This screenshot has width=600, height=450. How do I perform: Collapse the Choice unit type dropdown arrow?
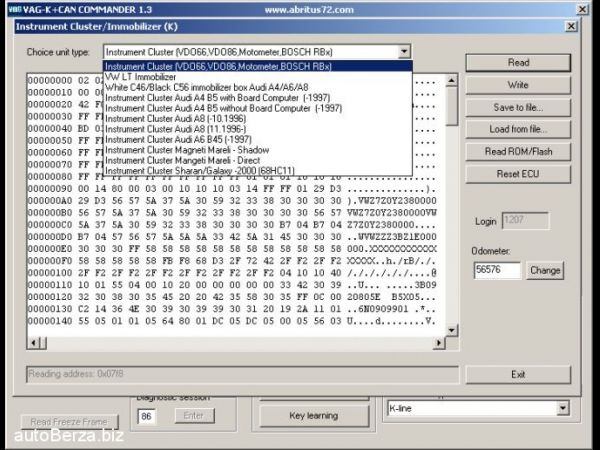pos(404,52)
